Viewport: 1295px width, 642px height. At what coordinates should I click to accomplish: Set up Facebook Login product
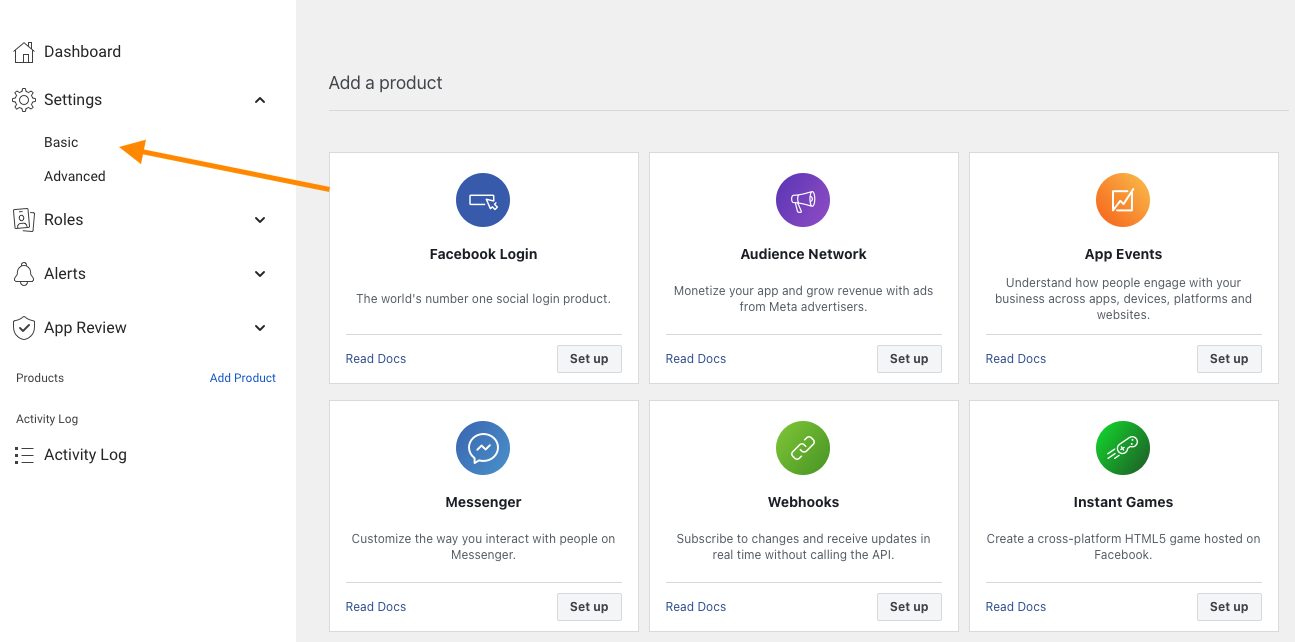pos(589,359)
